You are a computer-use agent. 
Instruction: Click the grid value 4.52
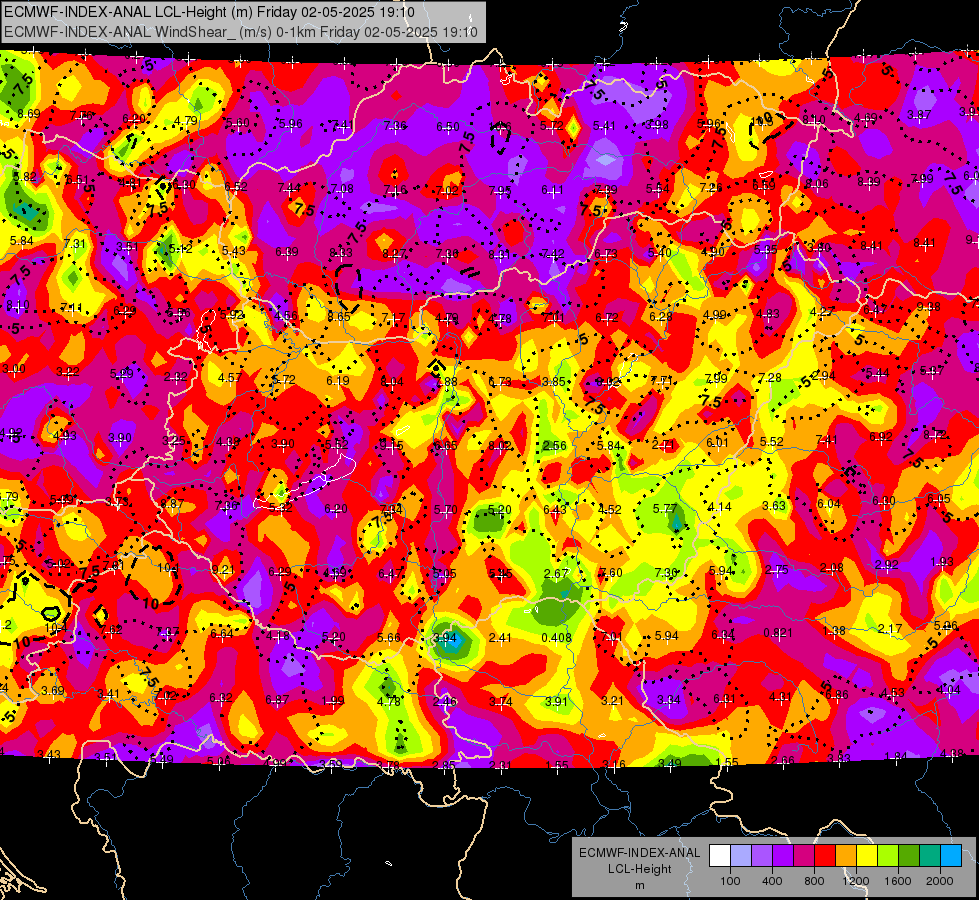point(609,510)
